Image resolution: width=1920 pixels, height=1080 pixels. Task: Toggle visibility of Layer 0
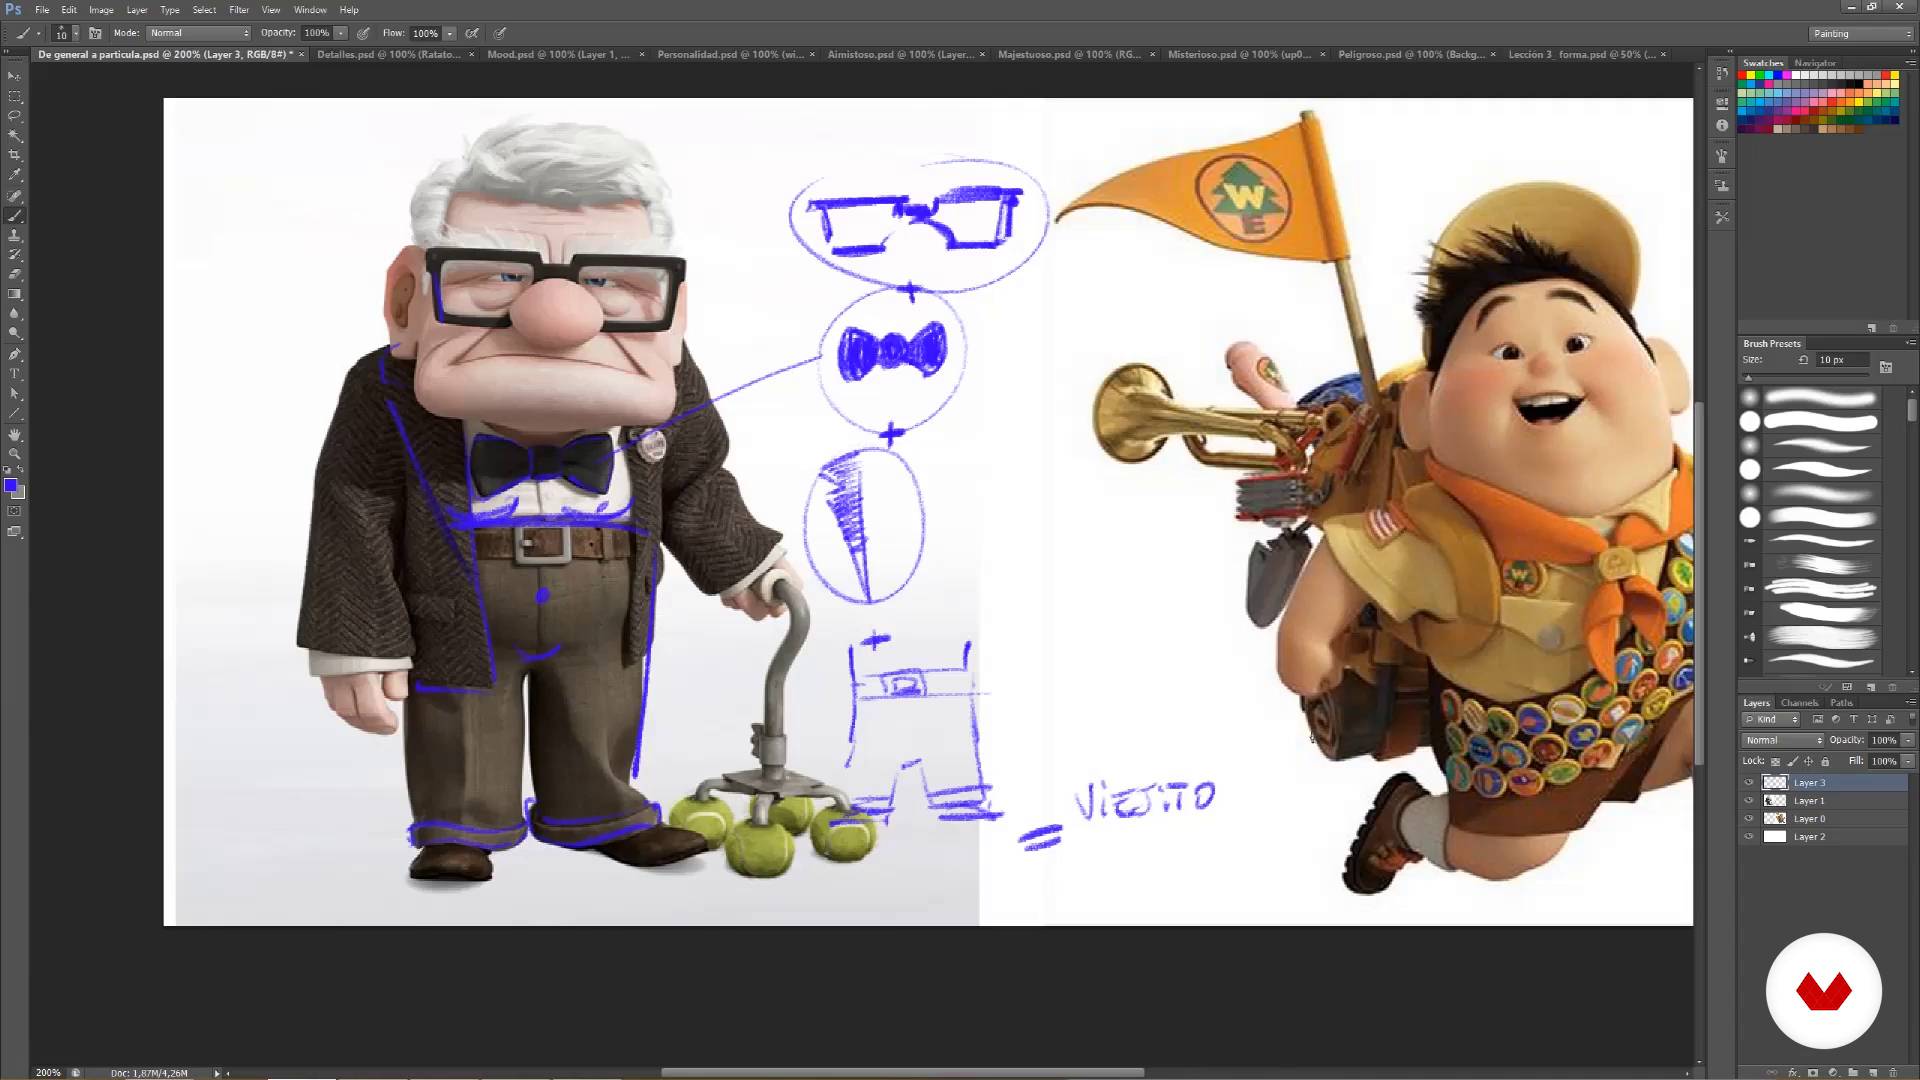click(x=1749, y=819)
